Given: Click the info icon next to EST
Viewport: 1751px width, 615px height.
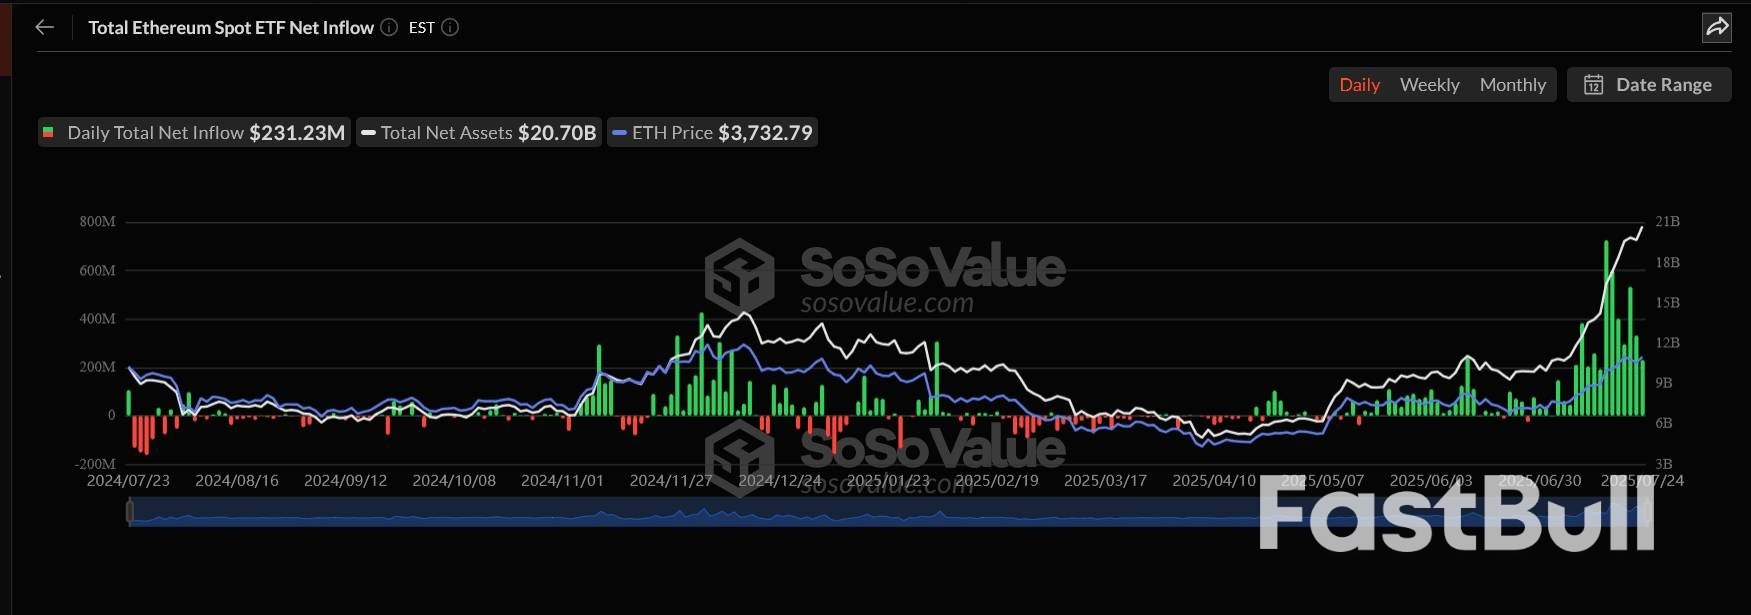Looking at the screenshot, I should click(x=450, y=27).
